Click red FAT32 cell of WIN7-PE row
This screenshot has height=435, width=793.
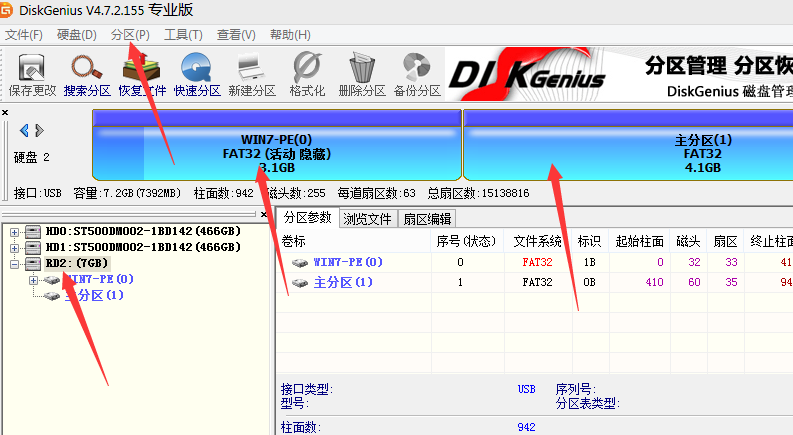pos(537,262)
